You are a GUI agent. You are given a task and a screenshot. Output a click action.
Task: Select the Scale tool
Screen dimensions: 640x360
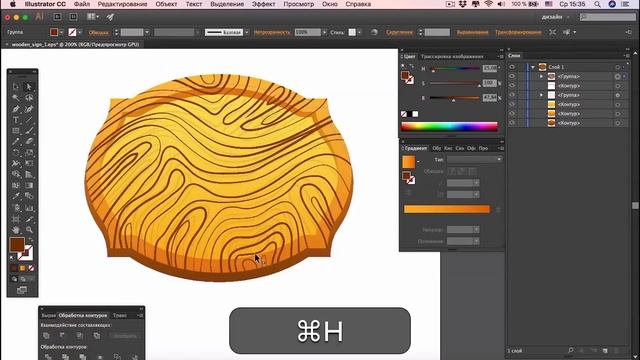tap(29, 153)
